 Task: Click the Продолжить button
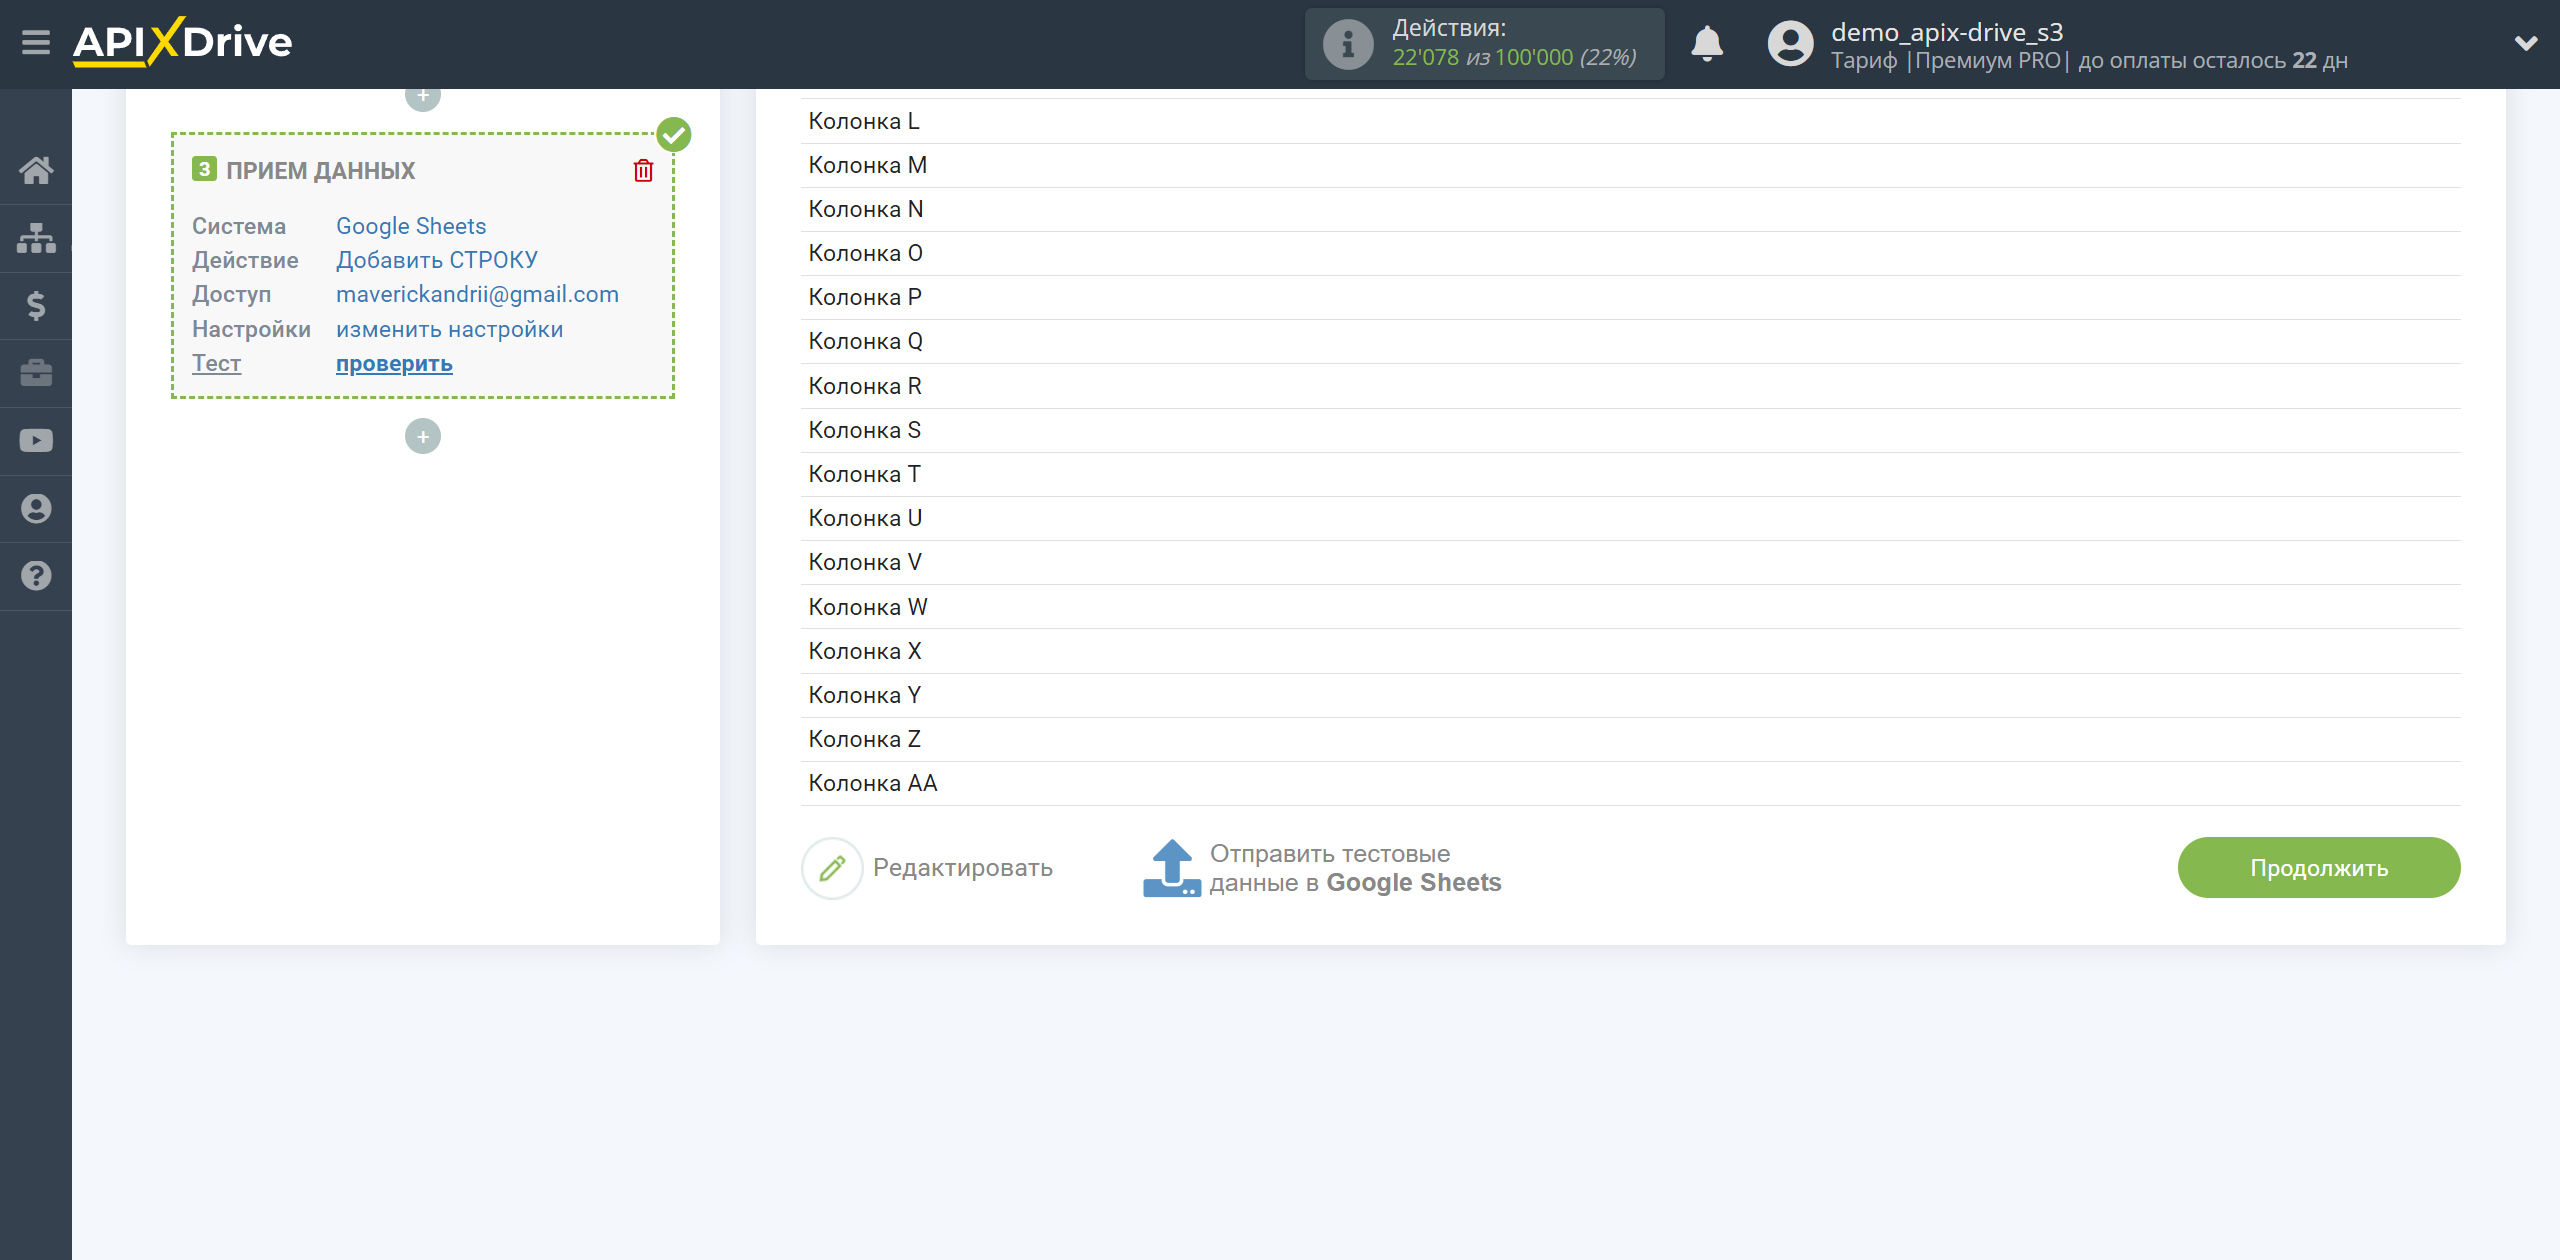point(2319,868)
